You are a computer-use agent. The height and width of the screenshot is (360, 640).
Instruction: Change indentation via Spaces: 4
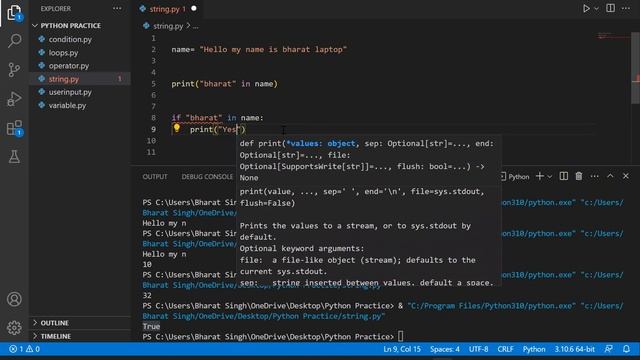(444, 349)
